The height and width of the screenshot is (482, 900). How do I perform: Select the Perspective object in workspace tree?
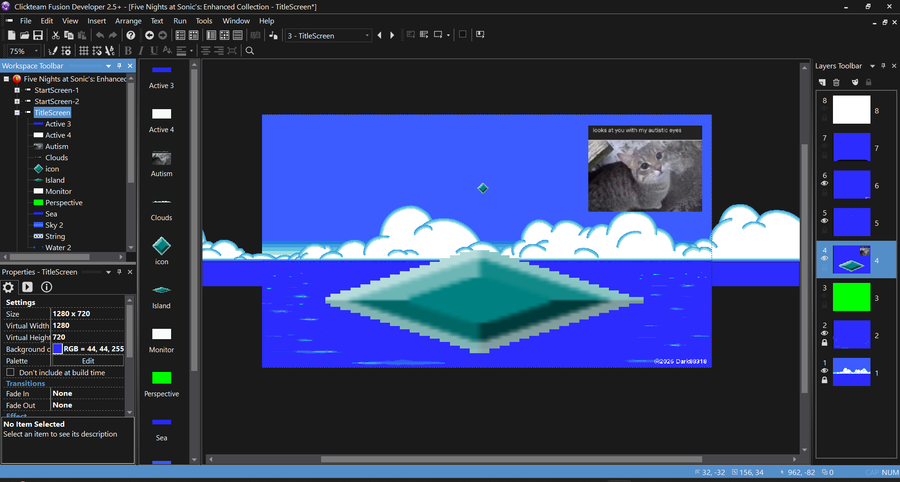pos(64,203)
